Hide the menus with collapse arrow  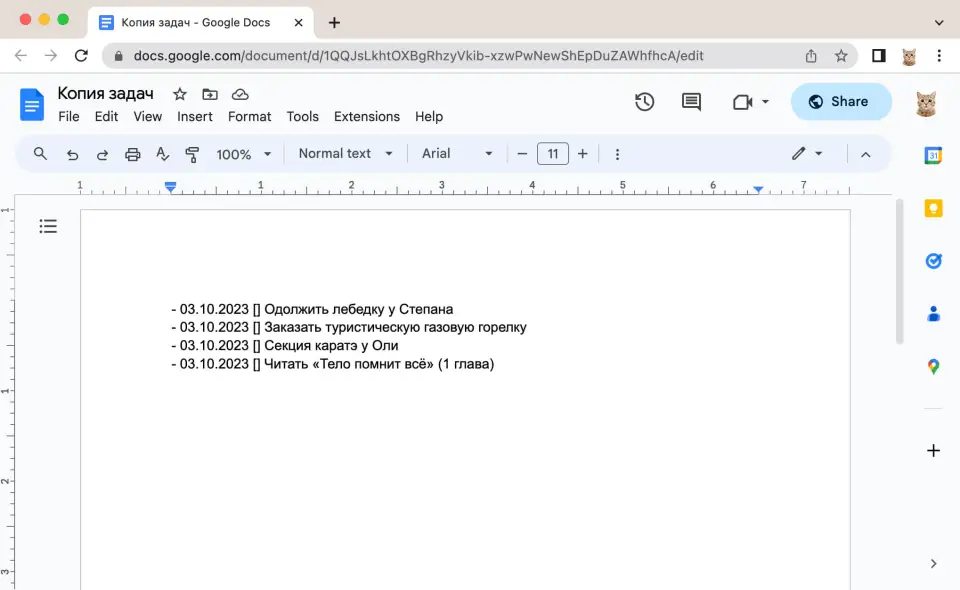pos(866,154)
